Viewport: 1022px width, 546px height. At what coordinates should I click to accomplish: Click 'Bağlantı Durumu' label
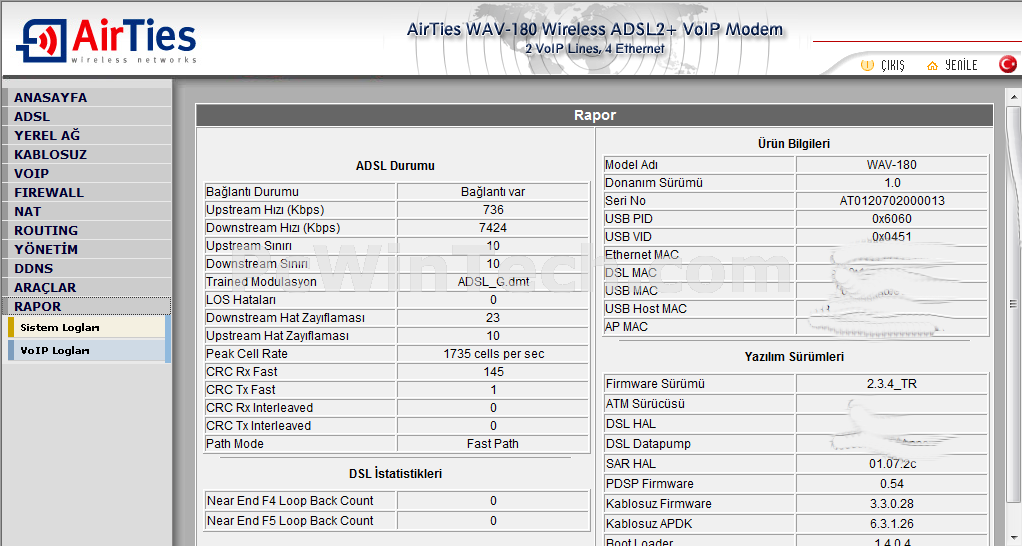pyautogui.click(x=252, y=192)
